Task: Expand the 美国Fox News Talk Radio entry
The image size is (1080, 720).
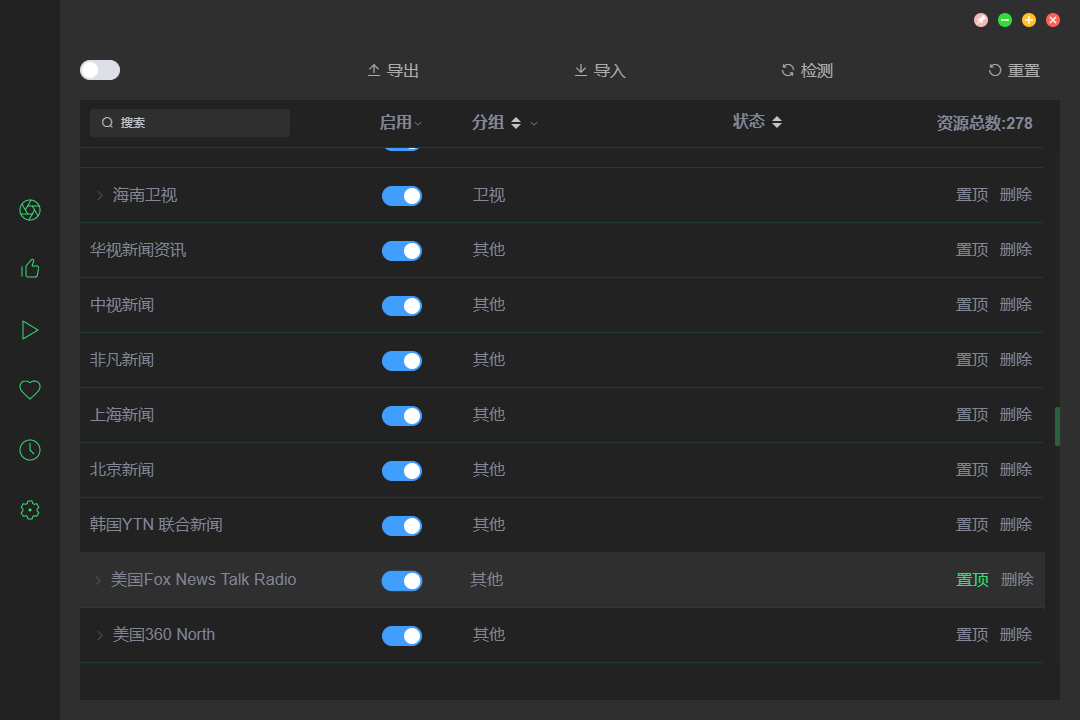Action: [97, 579]
